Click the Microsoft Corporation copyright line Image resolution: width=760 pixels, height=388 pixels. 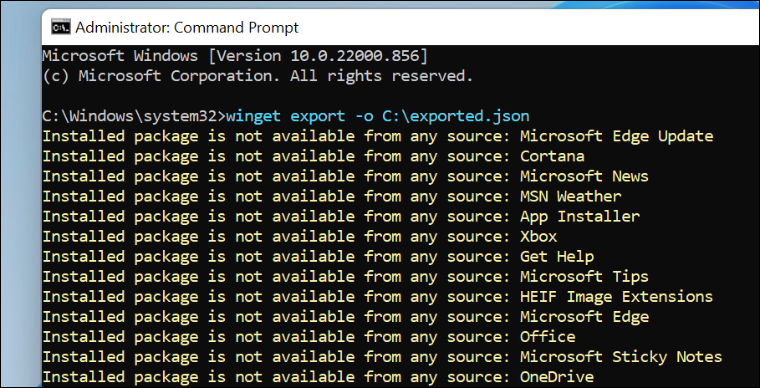(257, 76)
